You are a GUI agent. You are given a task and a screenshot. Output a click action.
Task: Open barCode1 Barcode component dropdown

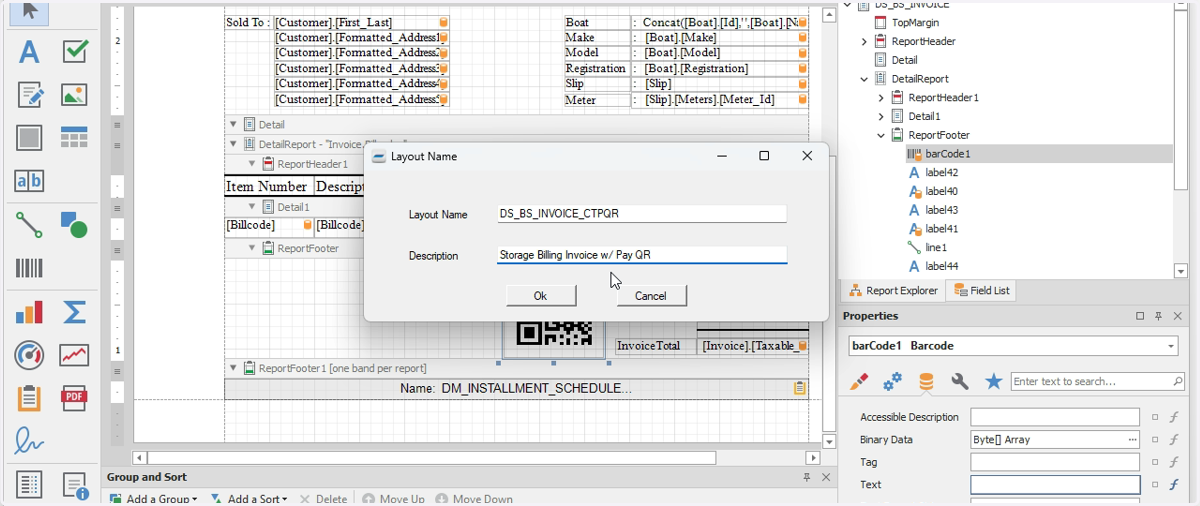pos(1171,346)
